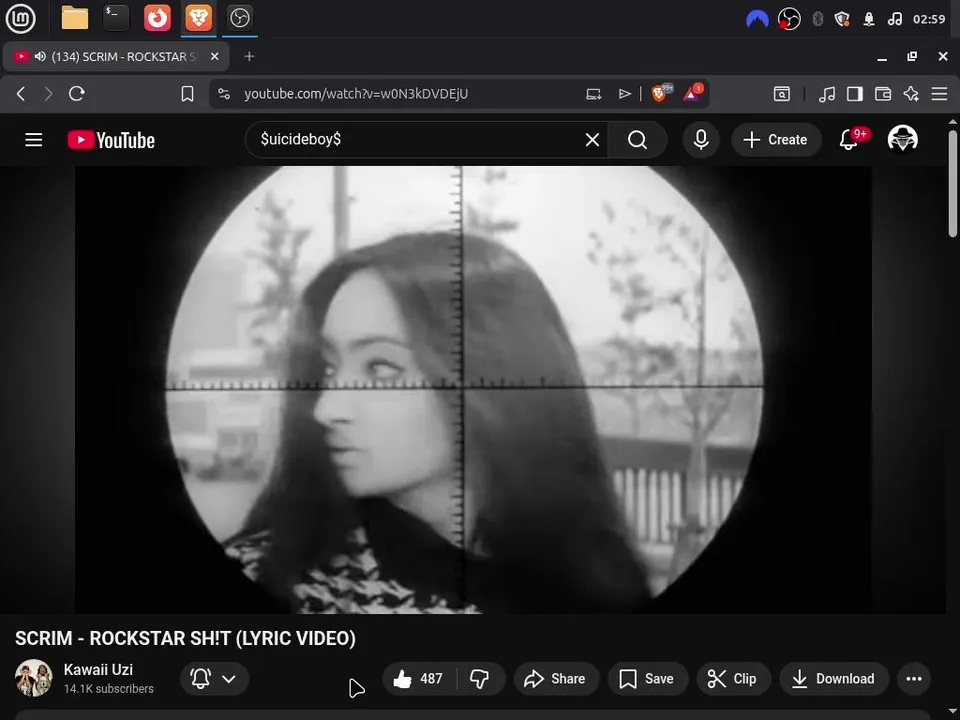Image resolution: width=960 pixels, height=720 pixels.
Task: Open the tab search toolbar icon
Action: (x=782, y=94)
